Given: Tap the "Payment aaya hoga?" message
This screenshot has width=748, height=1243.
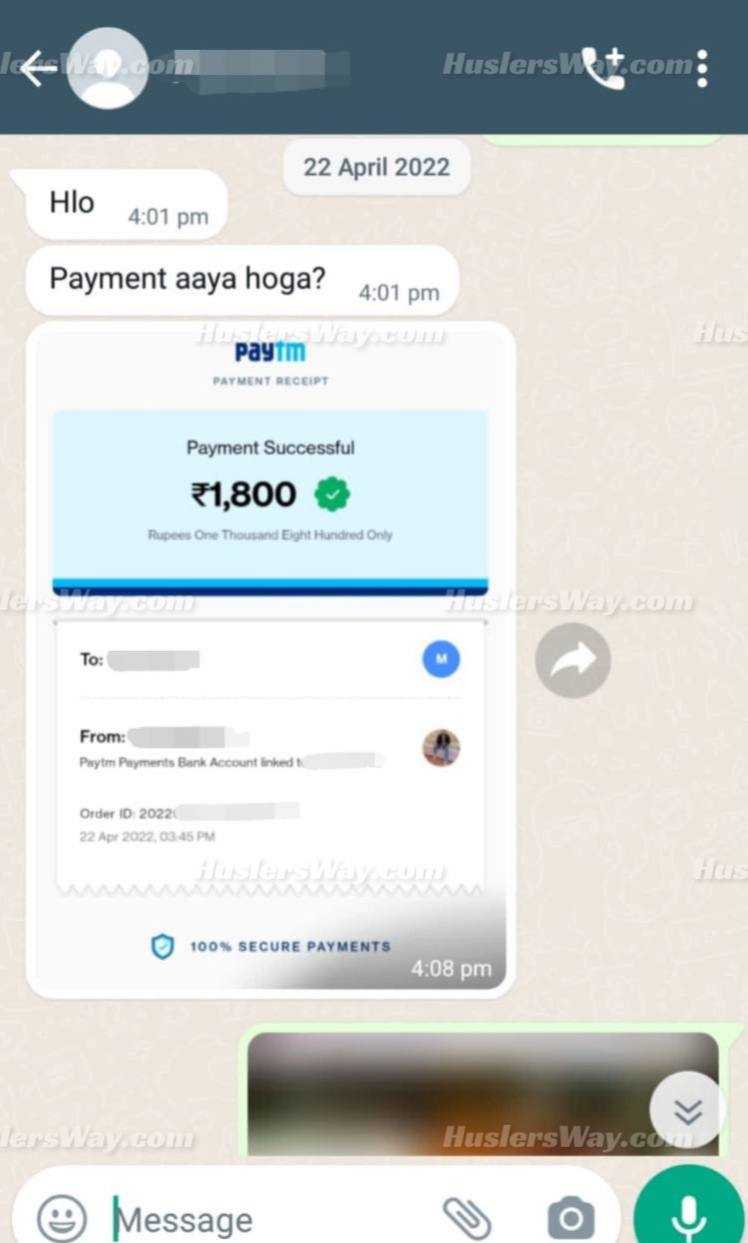Looking at the screenshot, I should pos(241,281).
